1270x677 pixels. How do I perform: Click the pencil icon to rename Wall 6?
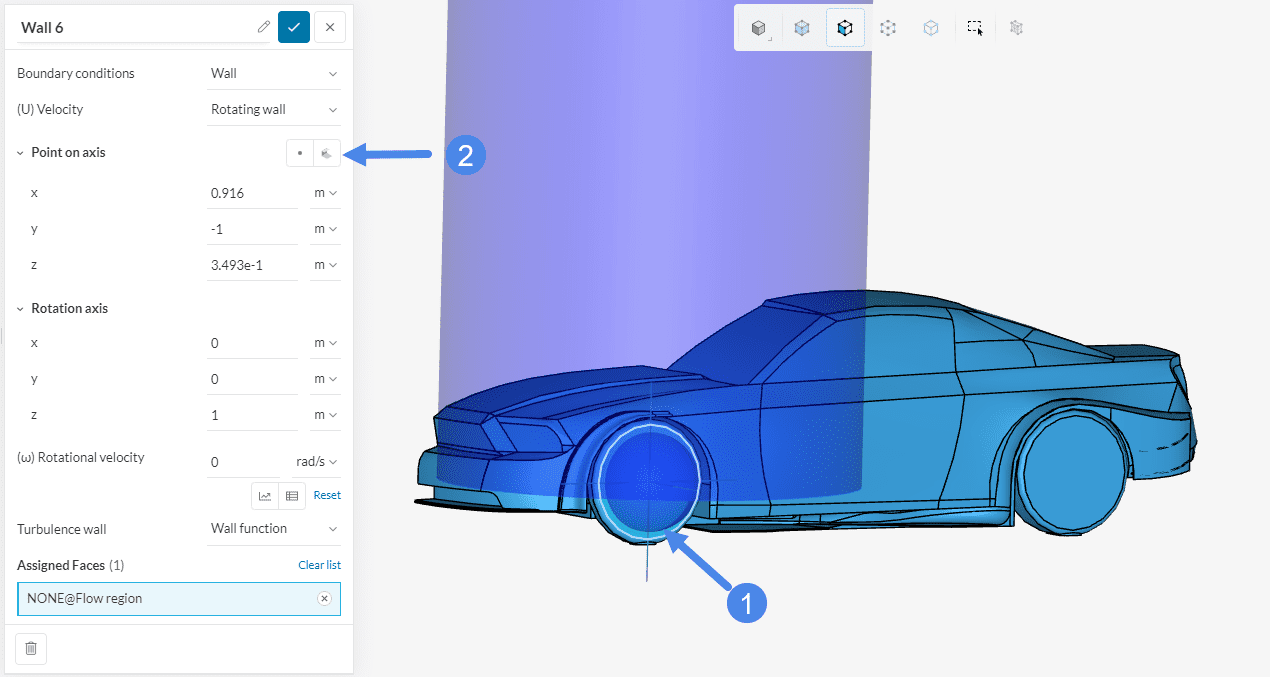pos(264,27)
